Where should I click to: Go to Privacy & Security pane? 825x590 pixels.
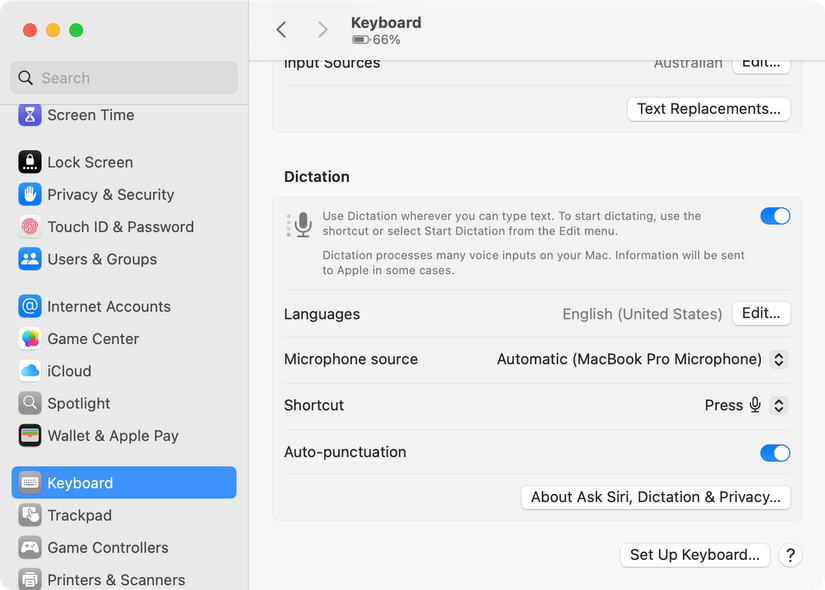point(124,194)
